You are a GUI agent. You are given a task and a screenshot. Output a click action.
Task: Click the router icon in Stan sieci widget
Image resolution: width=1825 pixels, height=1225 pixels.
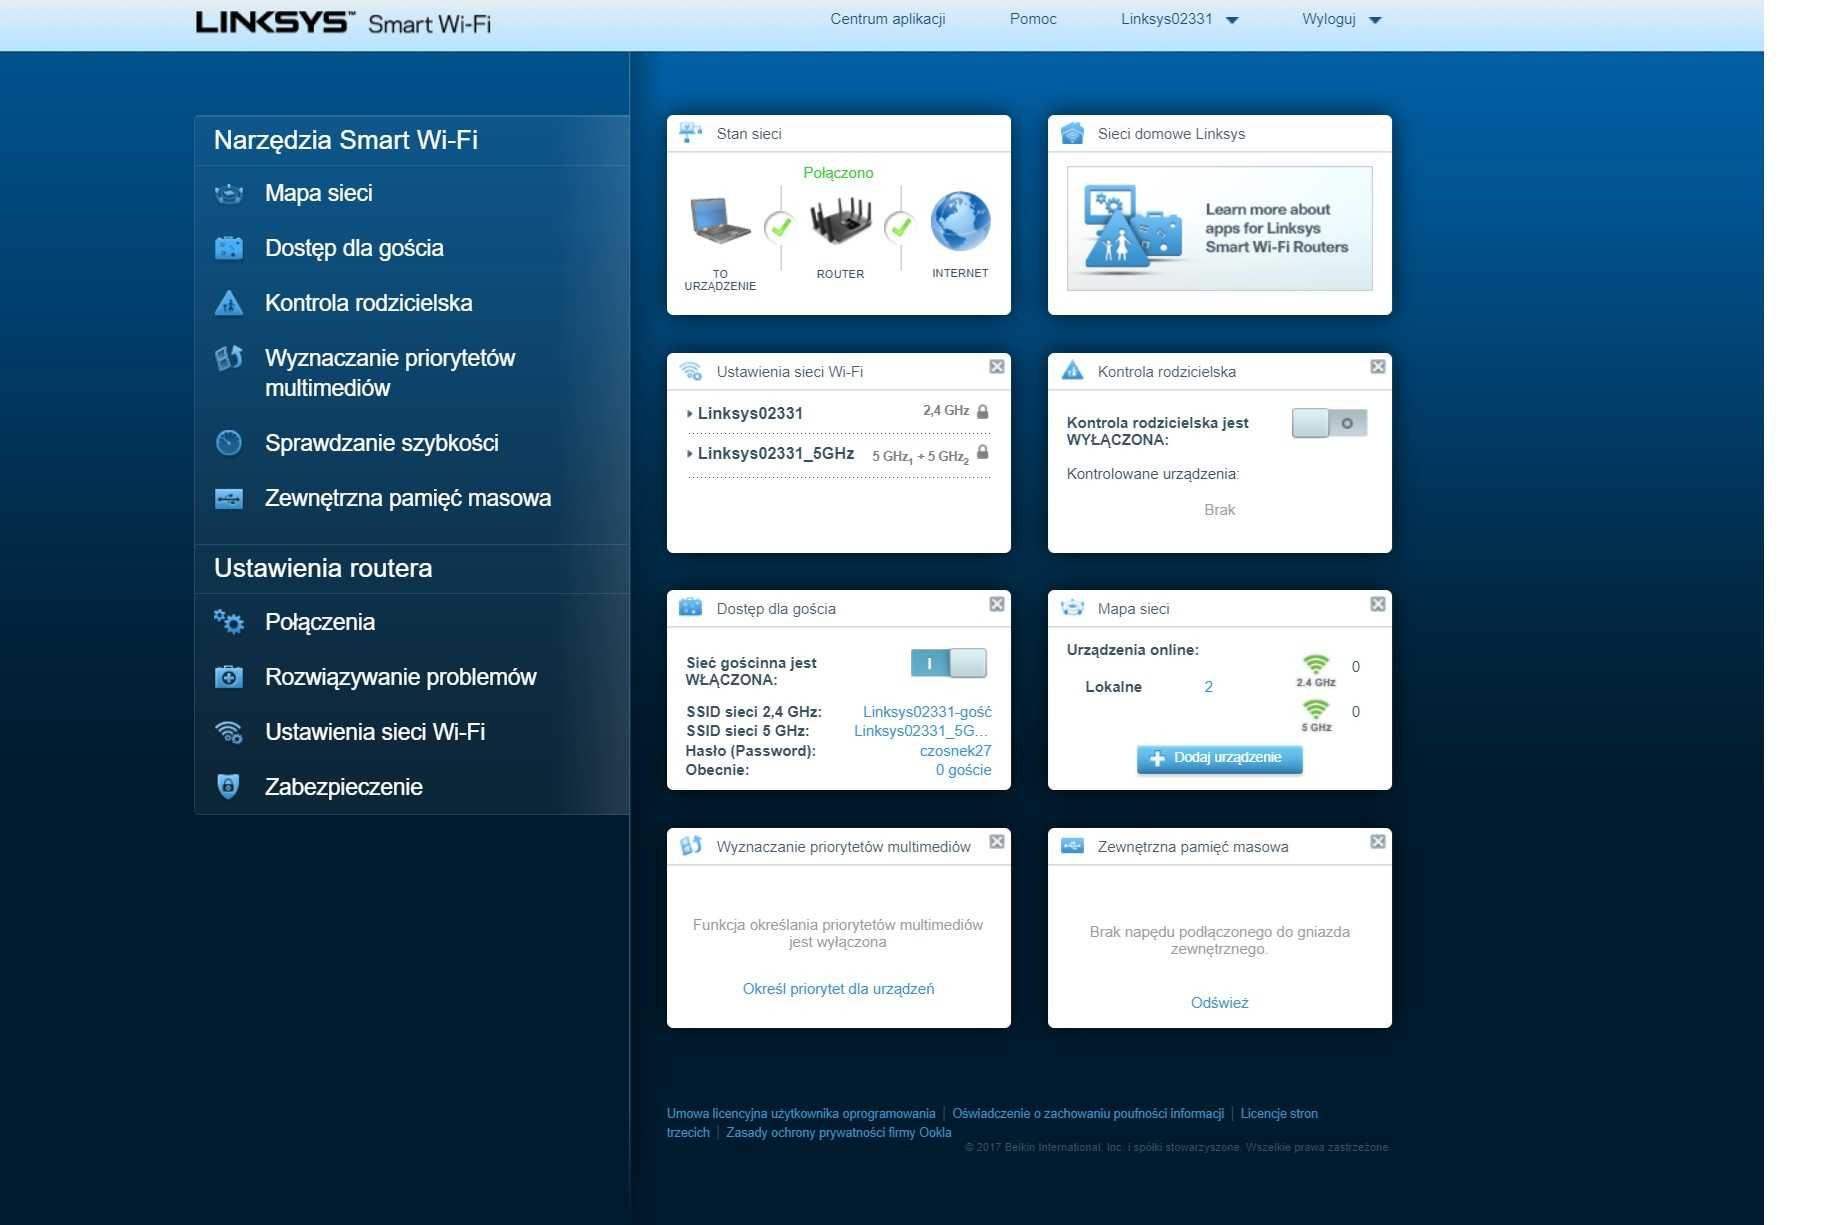[x=840, y=221]
